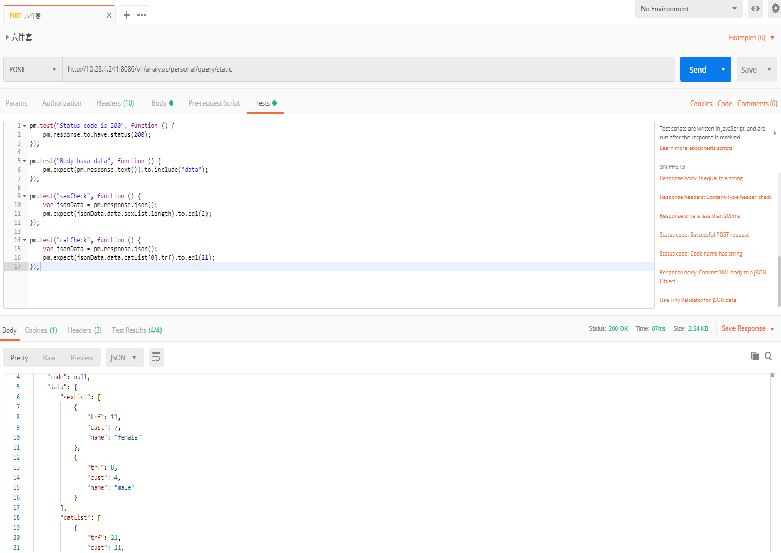Image resolution: width=781 pixels, height=553 pixels.
Task: Open the Send button dropdown arrow
Action: [723, 70]
